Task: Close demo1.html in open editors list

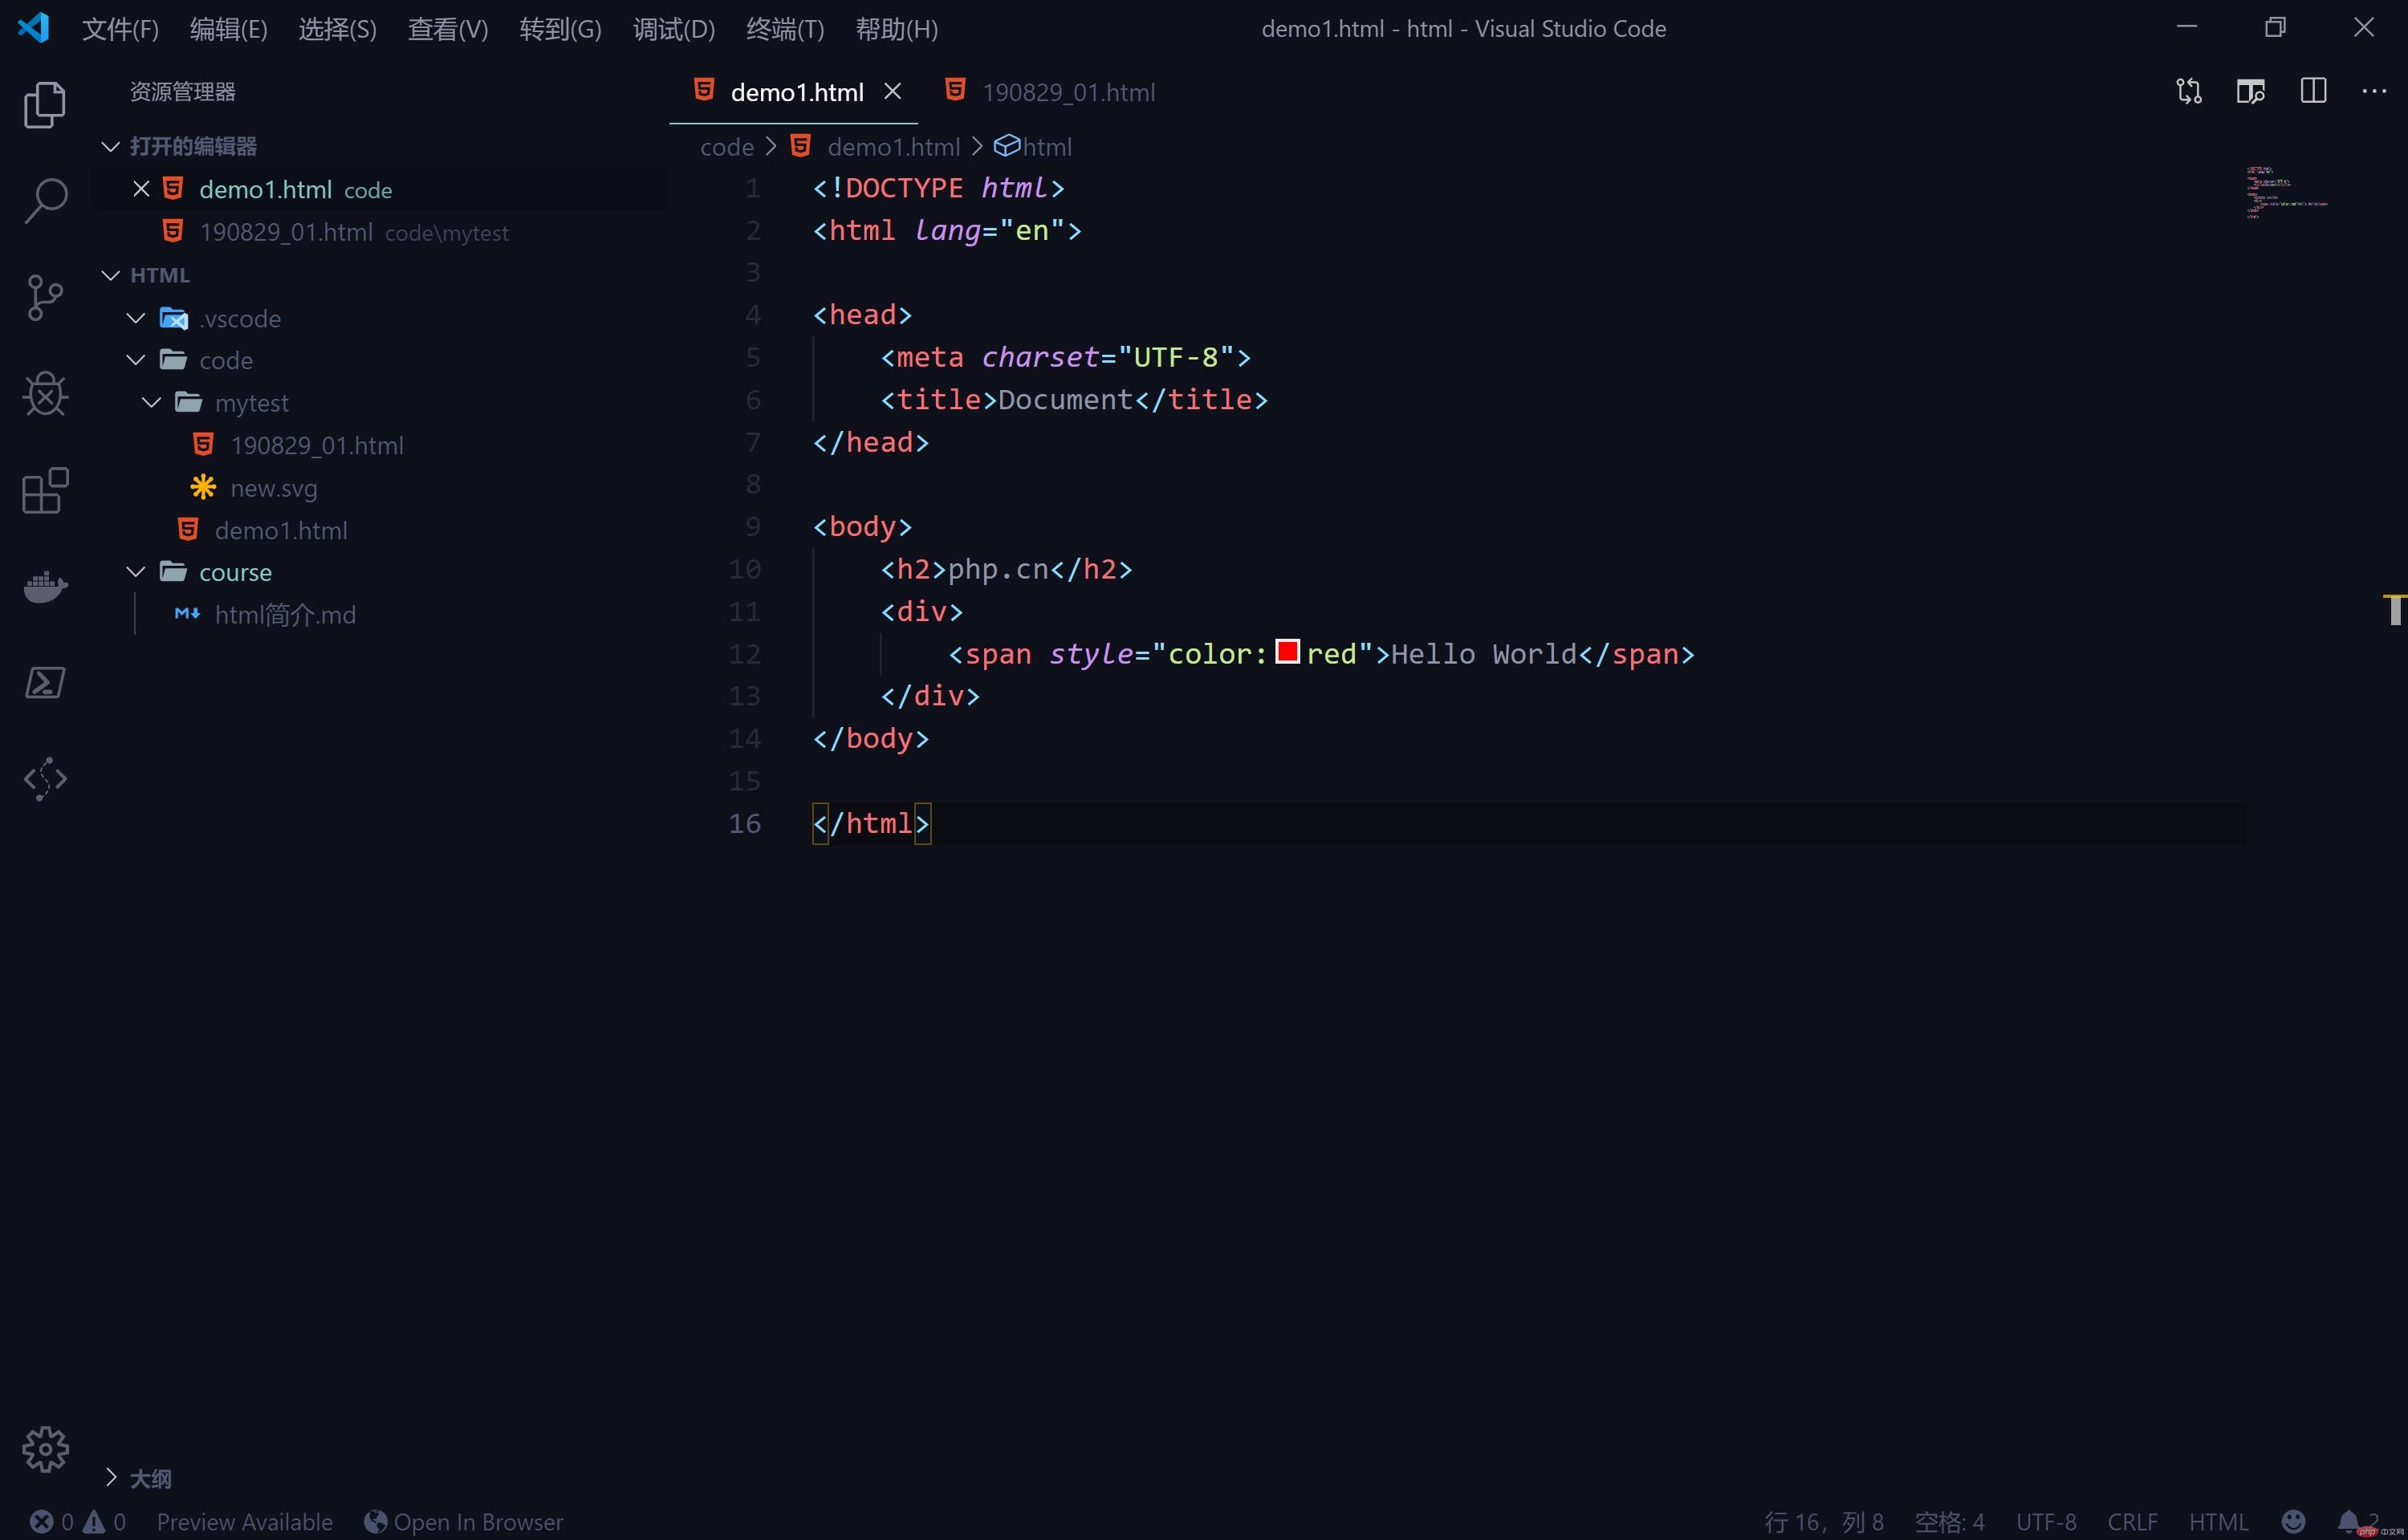Action: (141, 189)
